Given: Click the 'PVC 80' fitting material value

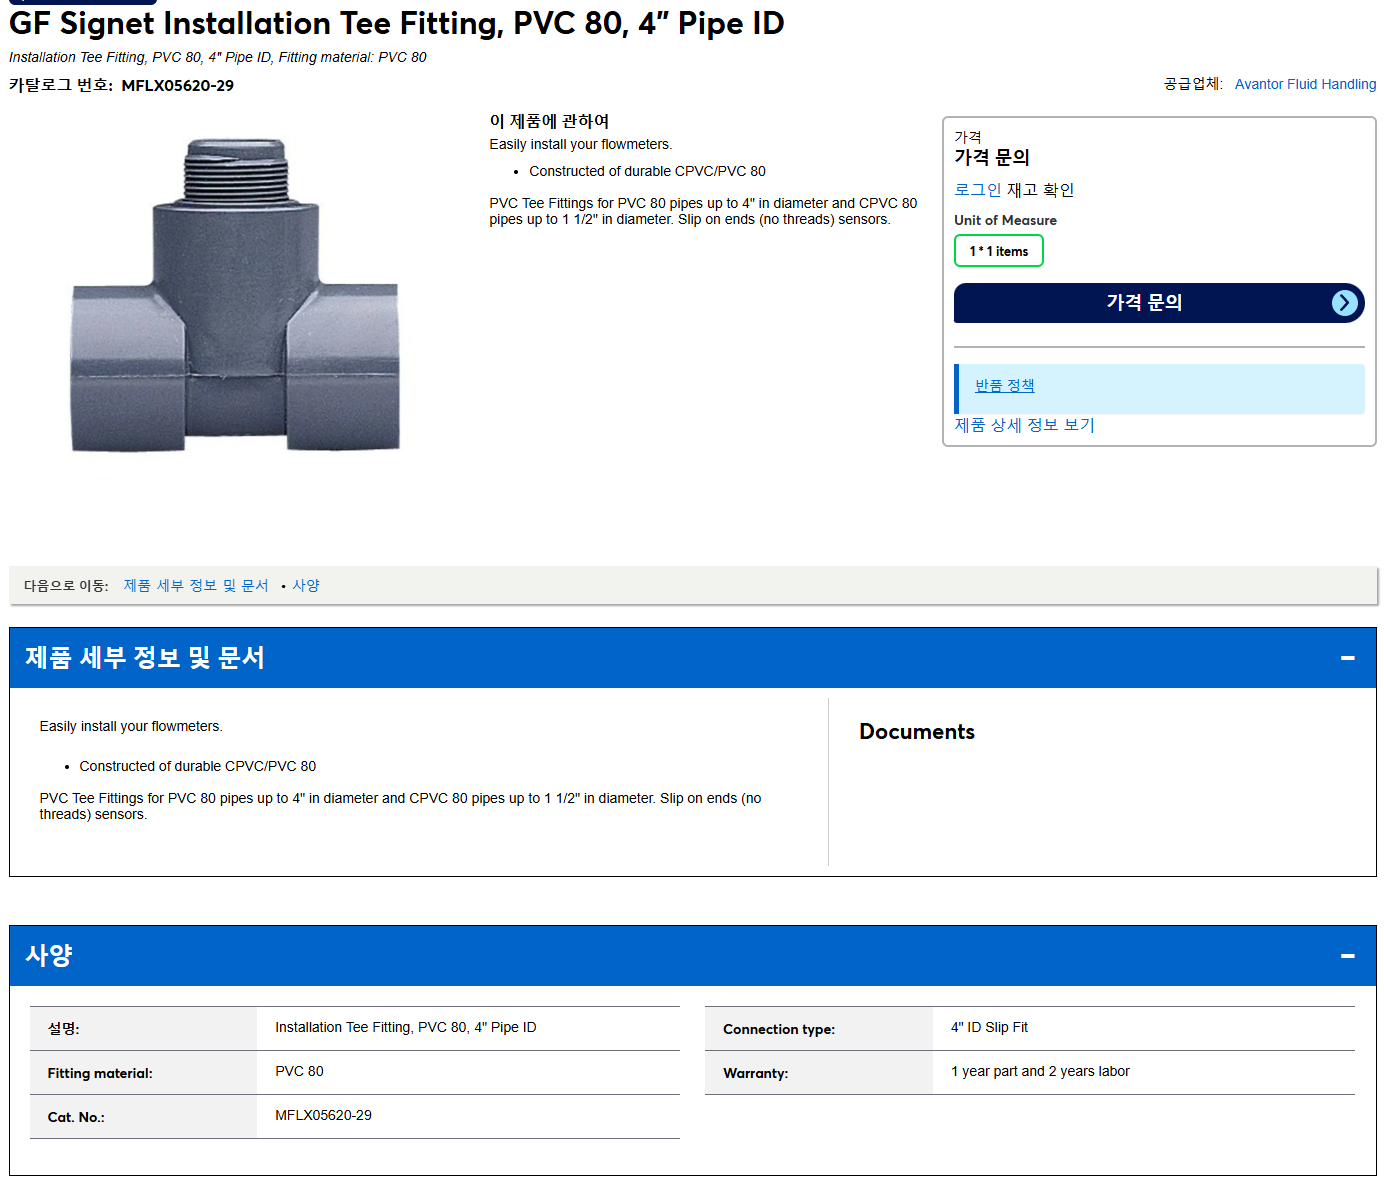Looking at the screenshot, I should 299,1072.
